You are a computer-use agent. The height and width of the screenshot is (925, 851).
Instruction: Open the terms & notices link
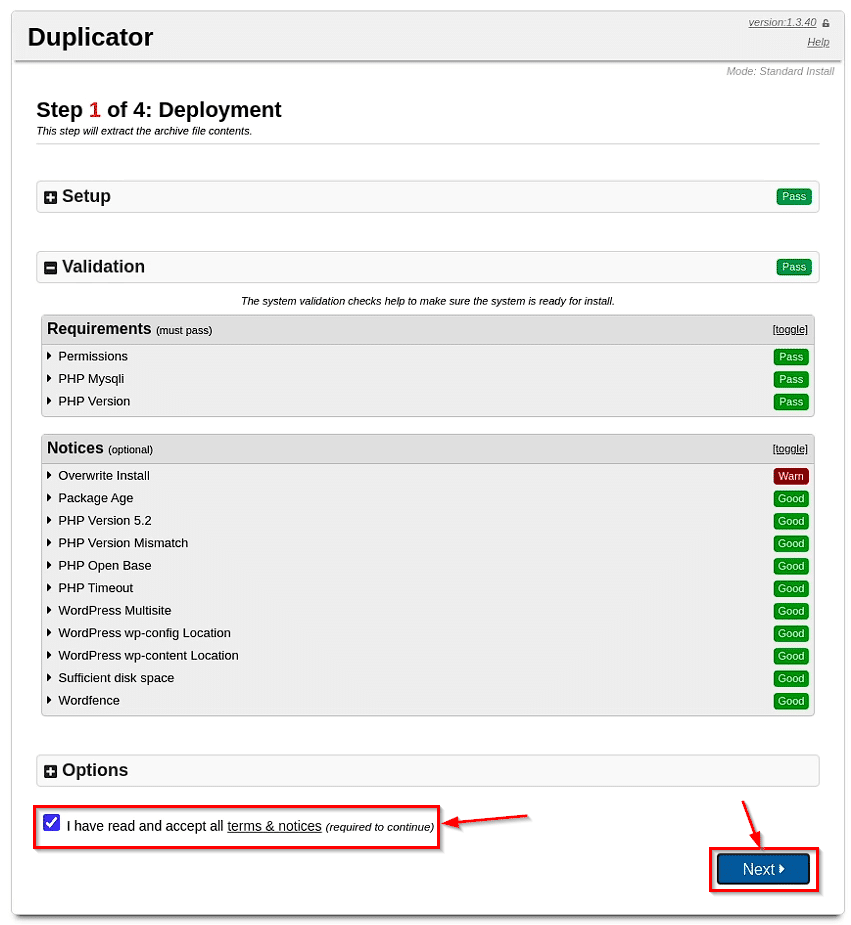pyautogui.click(x=274, y=826)
